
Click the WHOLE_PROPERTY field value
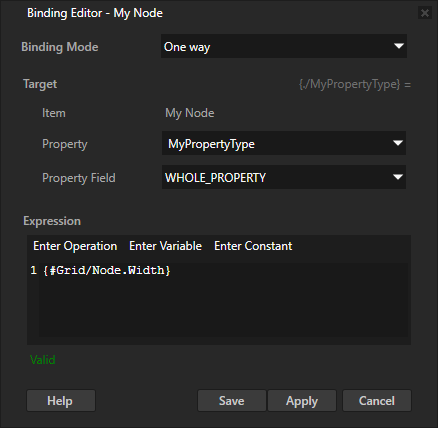coord(215,178)
